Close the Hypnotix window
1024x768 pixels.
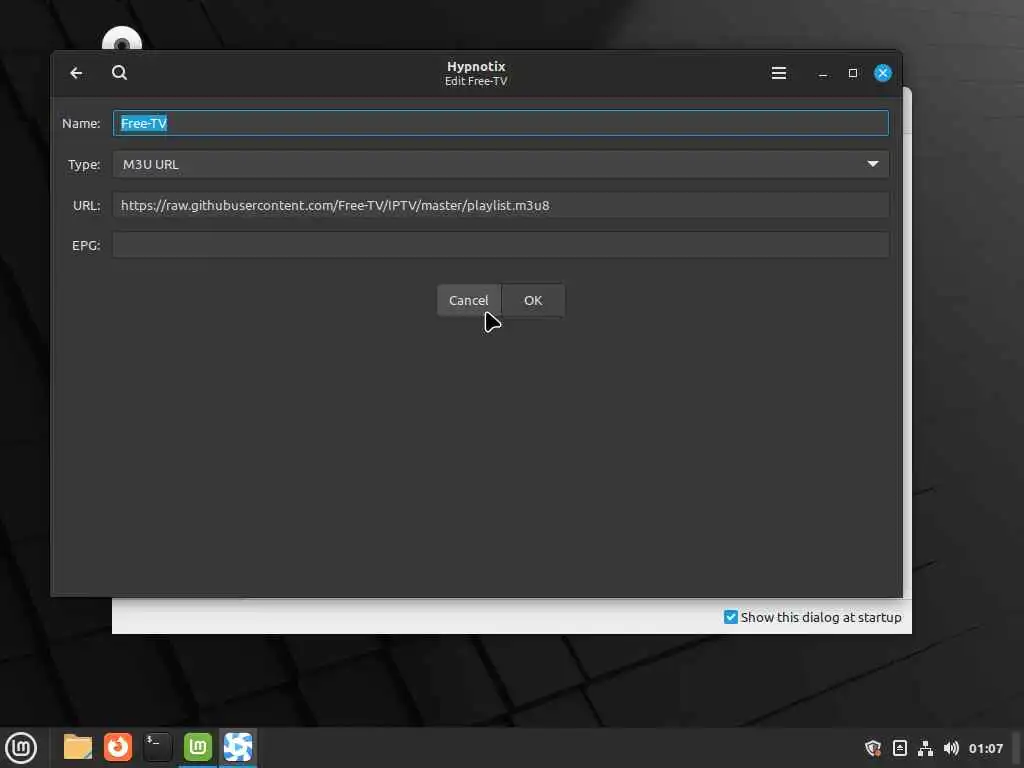(883, 73)
